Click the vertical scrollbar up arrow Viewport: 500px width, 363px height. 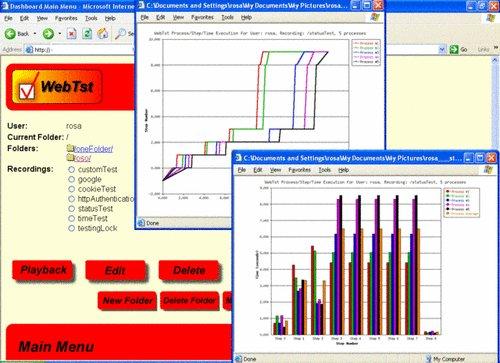pyautogui.click(x=495, y=60)
